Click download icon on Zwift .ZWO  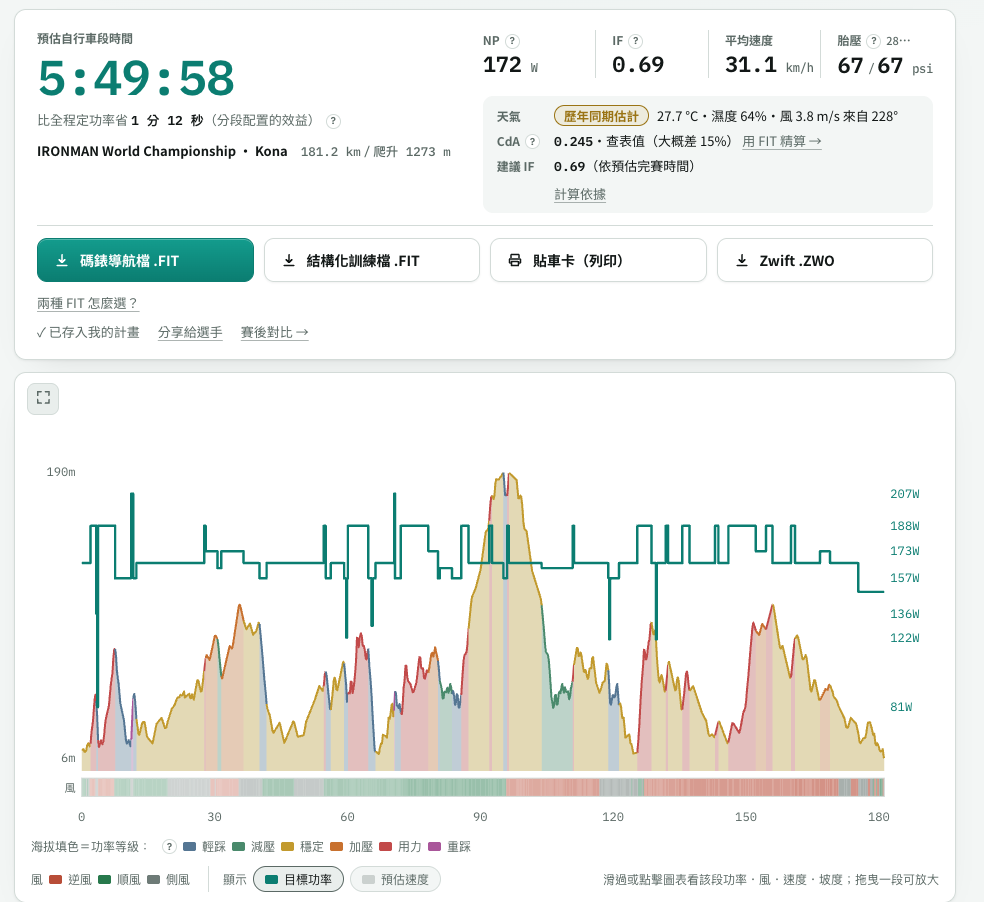(x=742, y=260)
